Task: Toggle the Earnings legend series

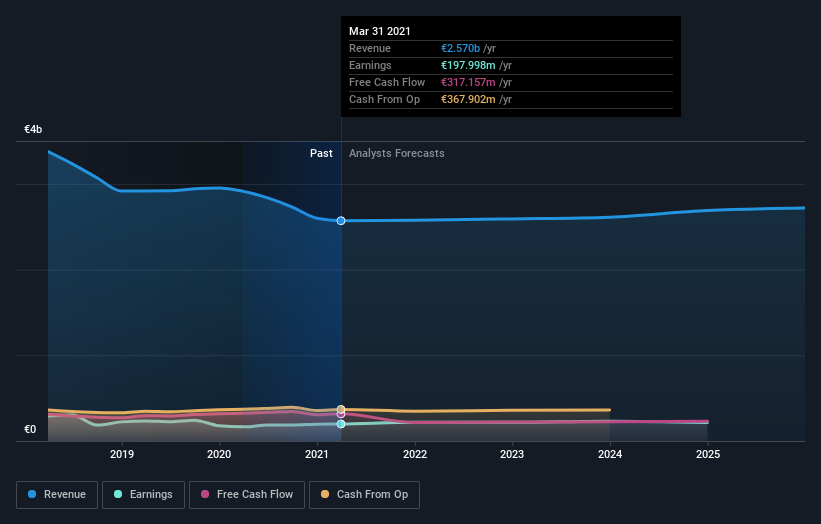Action: coord(143,495)
